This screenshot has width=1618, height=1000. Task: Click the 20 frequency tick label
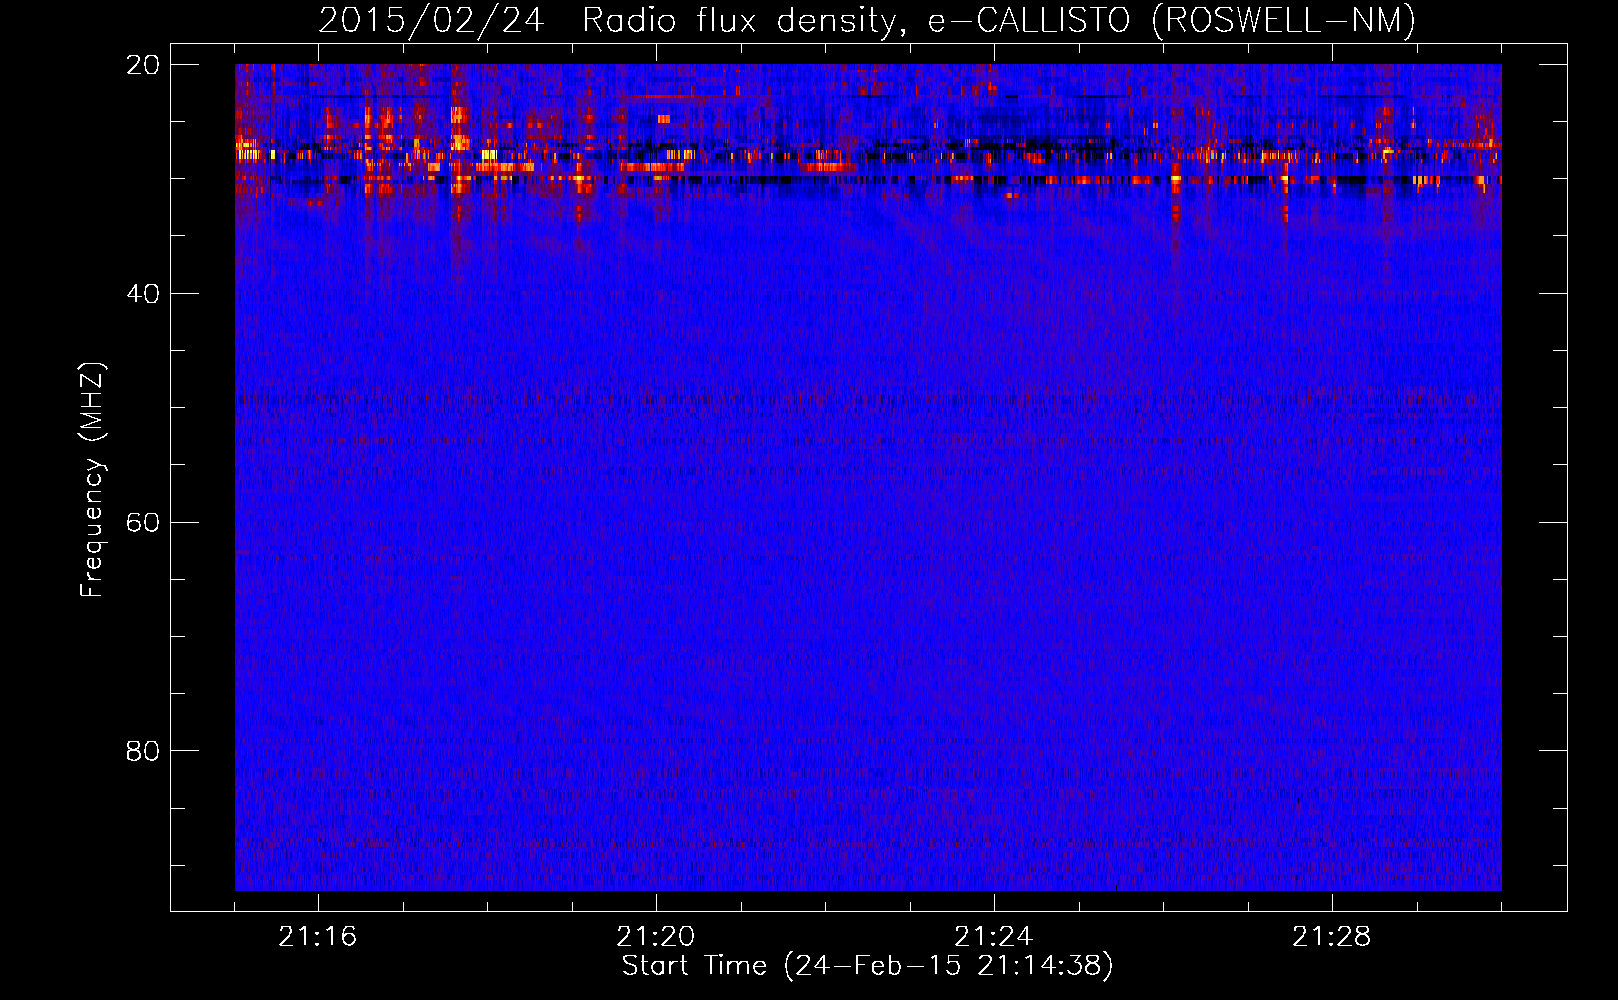(143, 65)
